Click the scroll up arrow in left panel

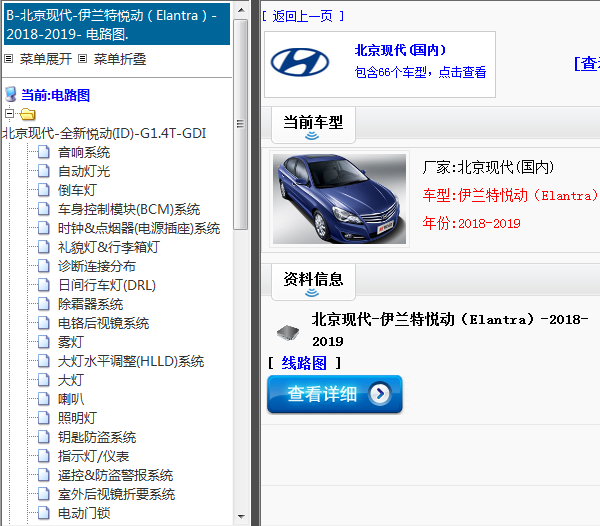[x=241, y=10]
